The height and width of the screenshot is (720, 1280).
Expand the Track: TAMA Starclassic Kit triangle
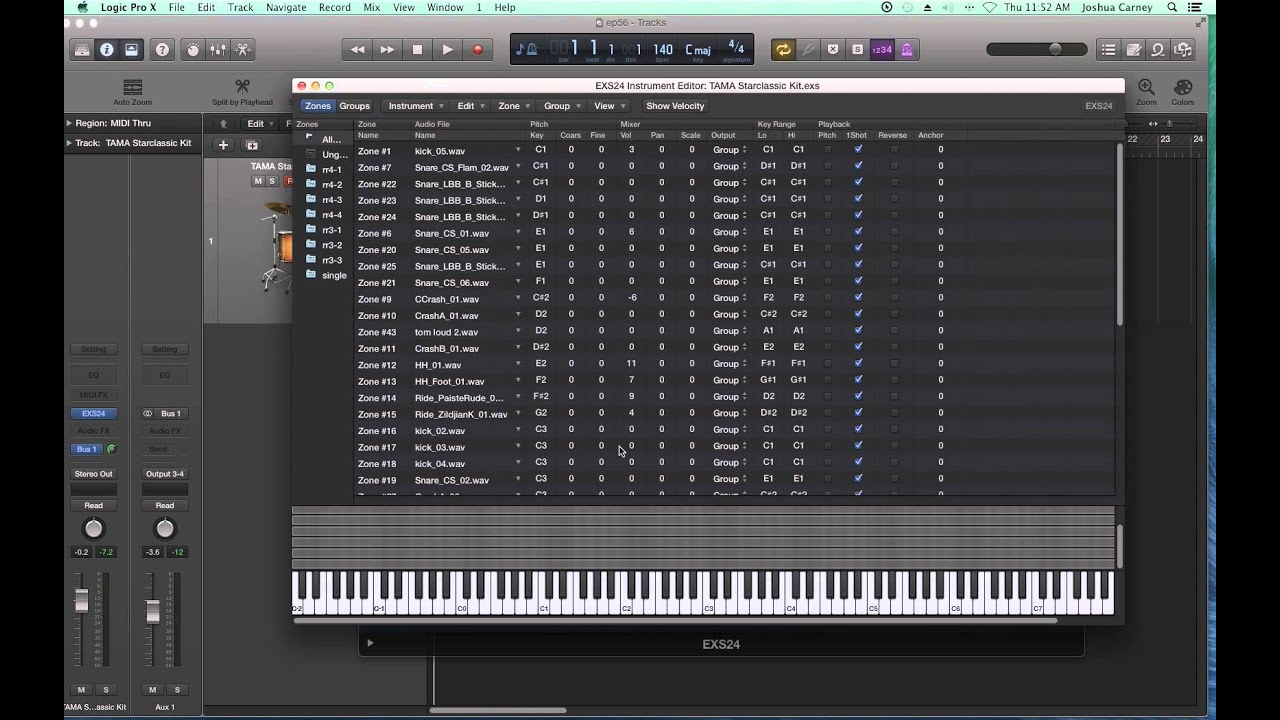pos(69,143)
